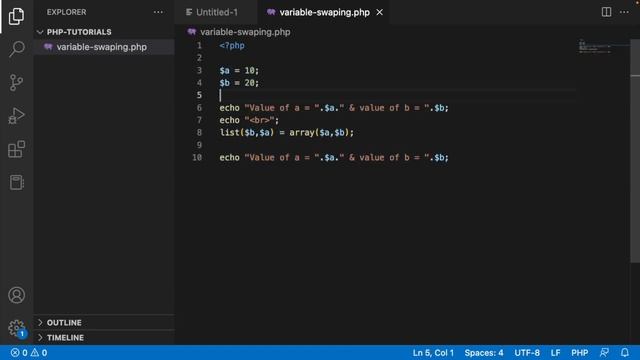Click the echo statement on line 6
Screen dimensions: 640x360
click(334, 108)
